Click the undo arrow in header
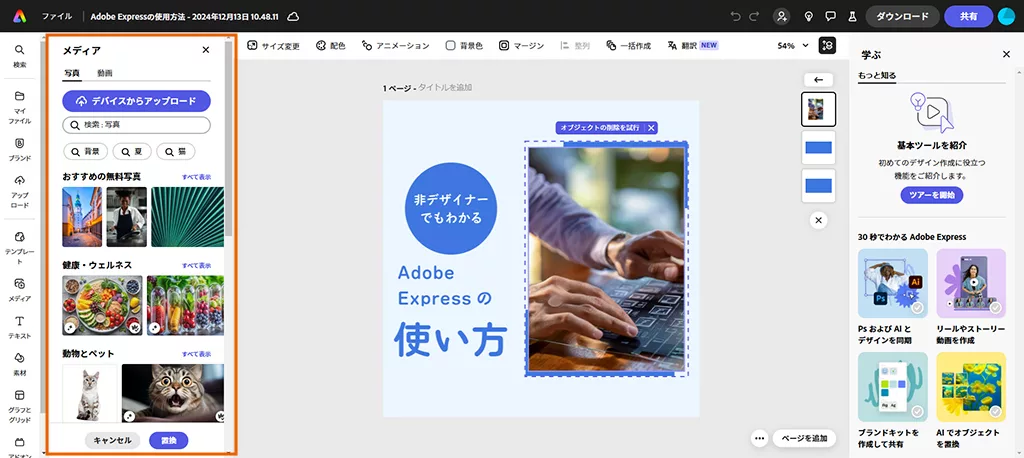The height and width of the screenshot is (458, 1024). 736,16
